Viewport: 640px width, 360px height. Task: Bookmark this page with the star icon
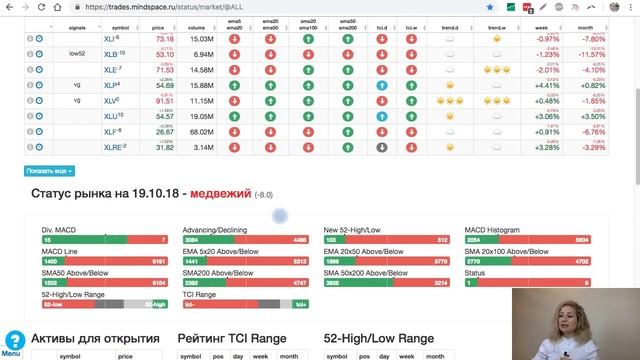tap(490, 7)
